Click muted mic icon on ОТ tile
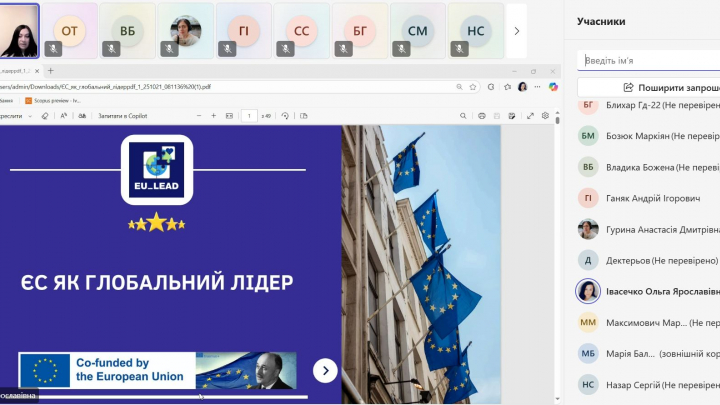 [x=53, y=49]
